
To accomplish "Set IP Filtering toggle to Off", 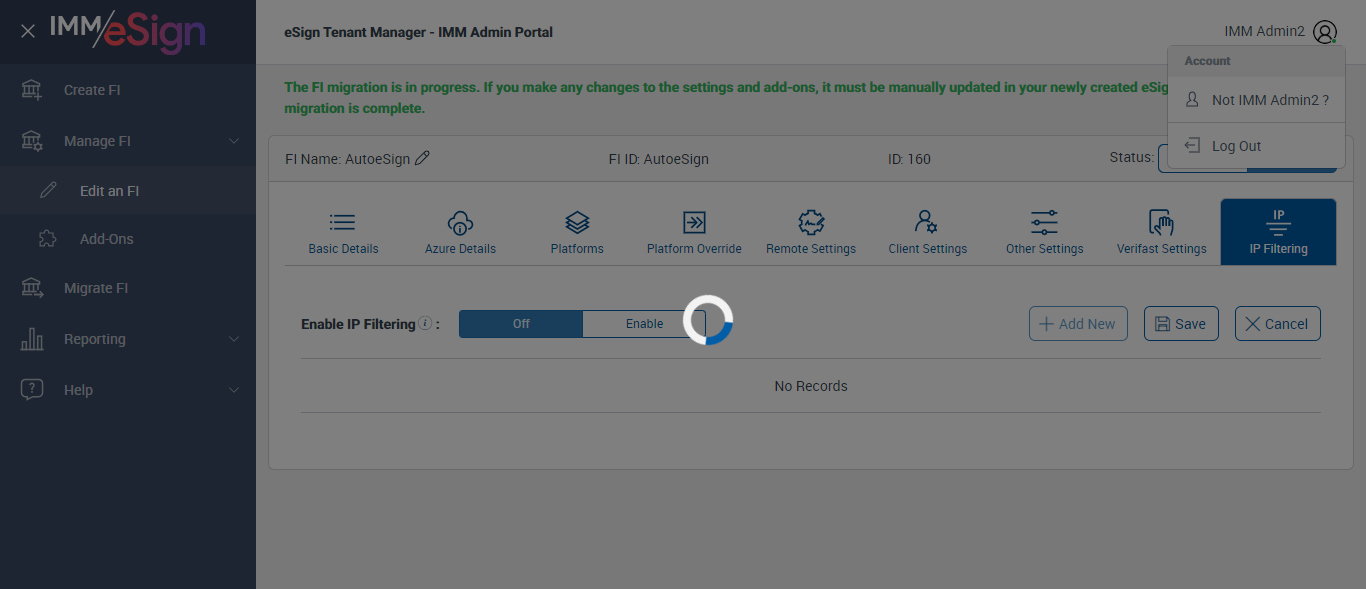I will coord(521,324).
